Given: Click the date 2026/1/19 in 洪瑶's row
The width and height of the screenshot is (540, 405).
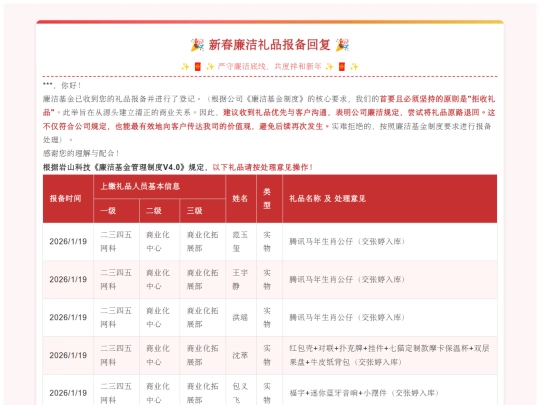Looking at the screenshot, I should point(68,317).
